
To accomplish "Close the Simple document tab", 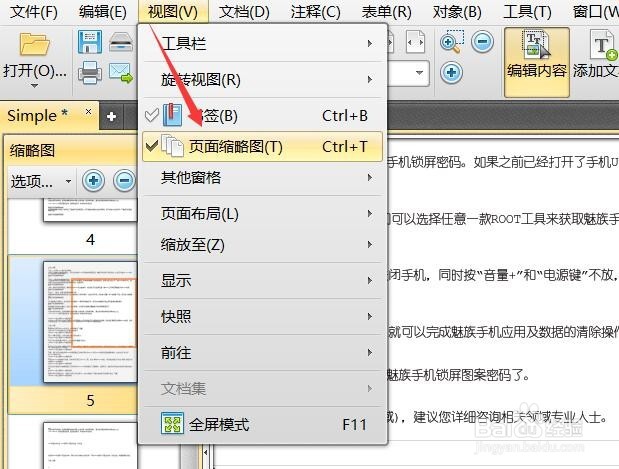I will [88, 112].
